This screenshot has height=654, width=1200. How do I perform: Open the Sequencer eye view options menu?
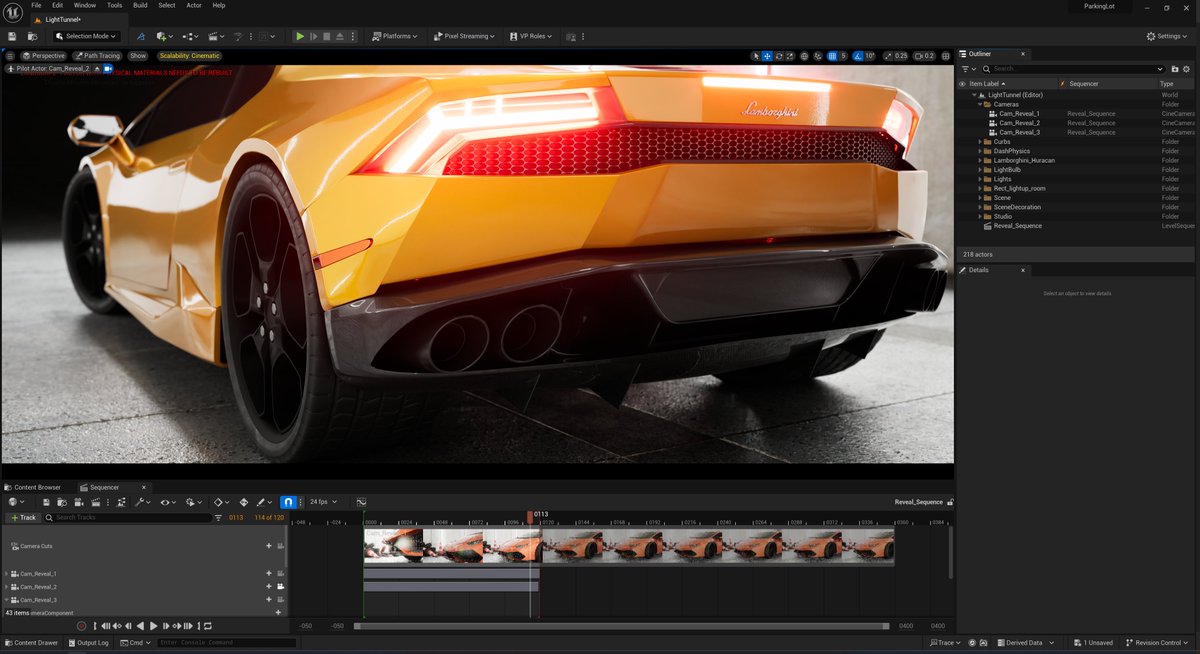pyautogui.click(x=168, y=502)
